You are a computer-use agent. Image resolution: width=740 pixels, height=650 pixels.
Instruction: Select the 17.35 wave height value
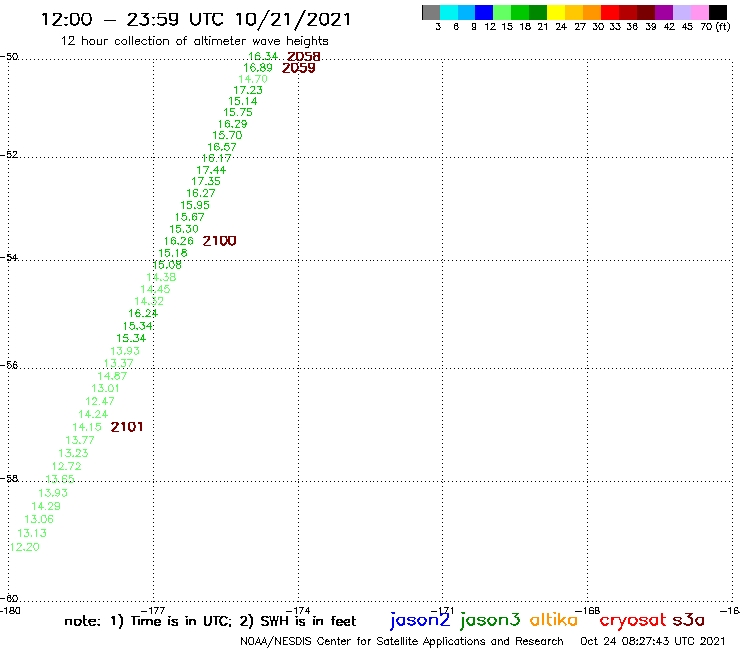pos(206,181)
